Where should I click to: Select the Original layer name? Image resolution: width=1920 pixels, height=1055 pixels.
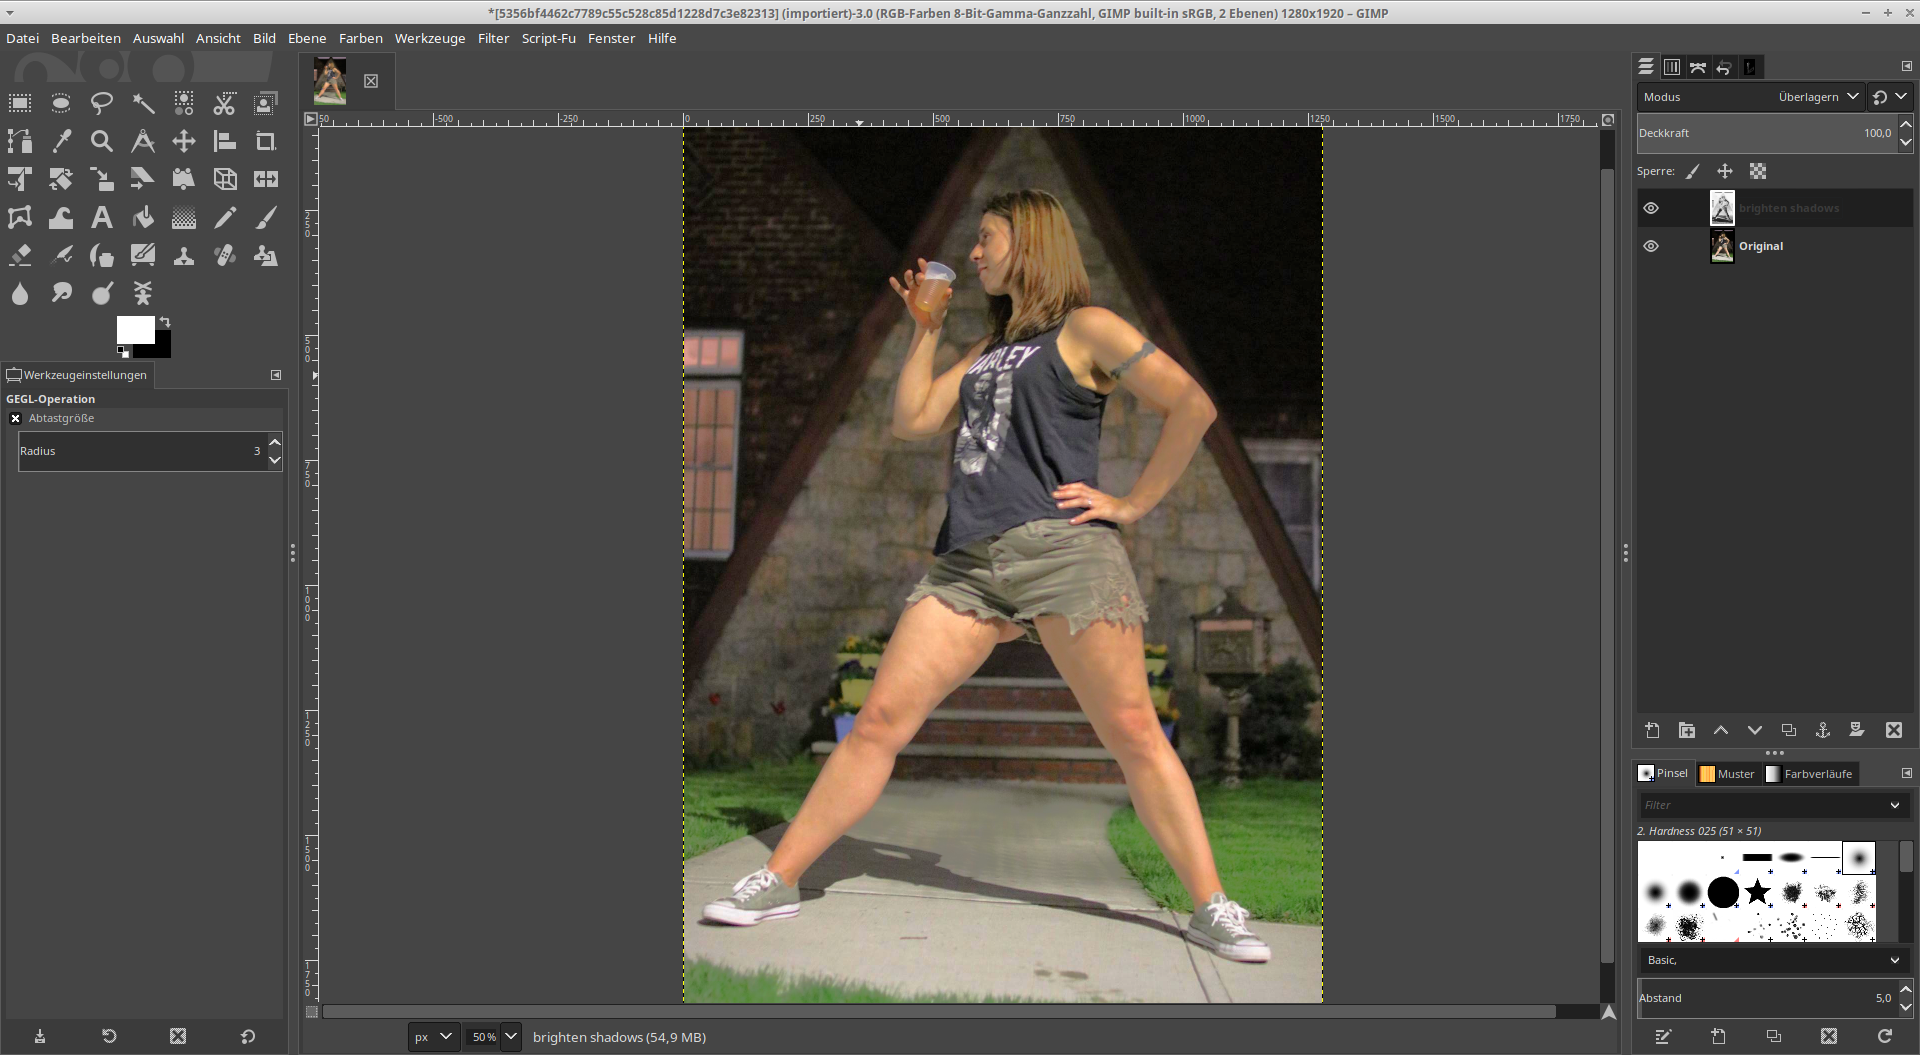point(1760,246)
